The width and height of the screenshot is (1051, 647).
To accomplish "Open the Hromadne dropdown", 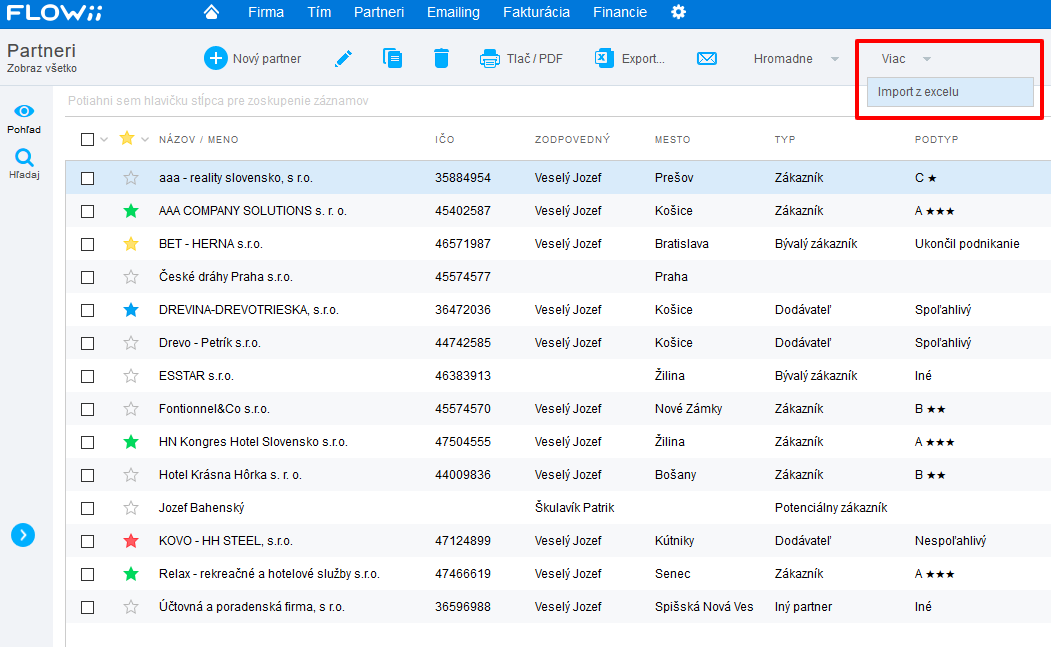I will tap(796, 59).
